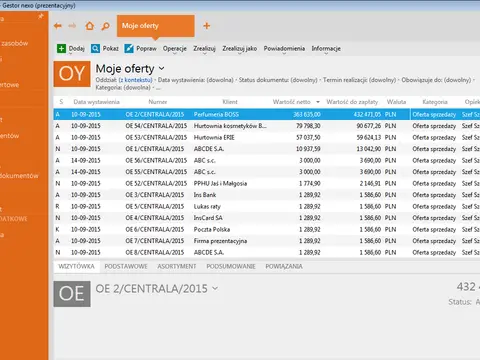Toggle the sidebar pin icon
Image resolution: width=480 pixels, height=360 pixels.
(x=41, y=16)
